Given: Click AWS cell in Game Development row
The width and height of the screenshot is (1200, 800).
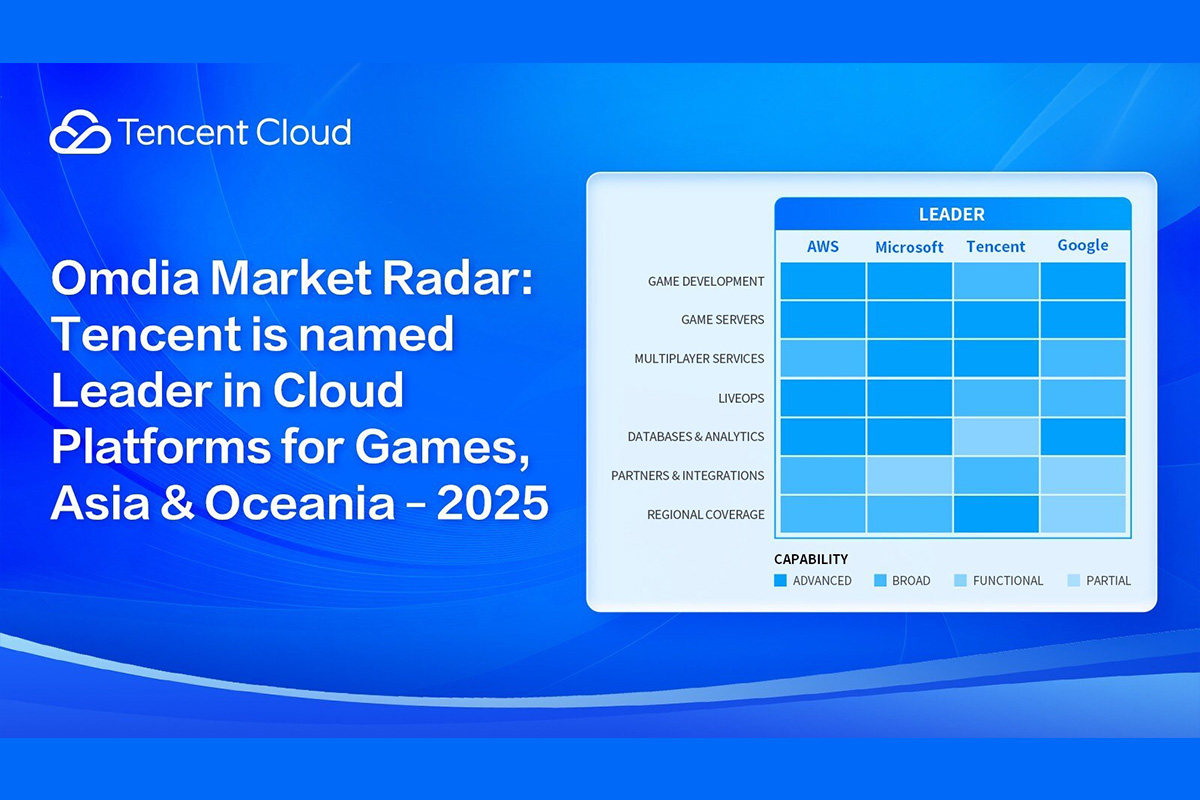Looking at the screenshot, I should [823, 281].
